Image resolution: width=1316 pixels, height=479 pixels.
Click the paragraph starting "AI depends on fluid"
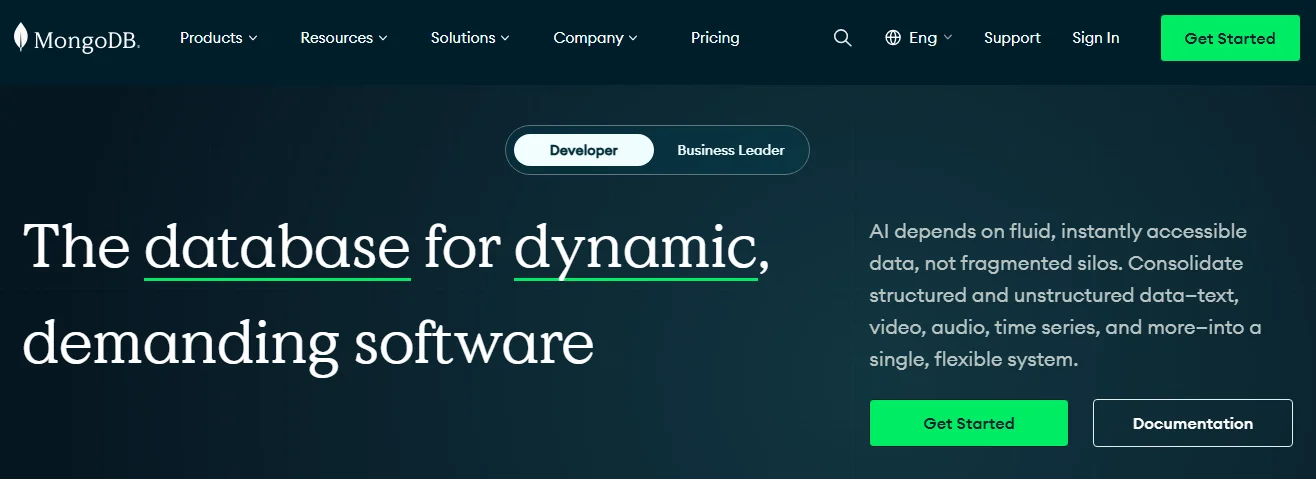[x=1067, y=295]
